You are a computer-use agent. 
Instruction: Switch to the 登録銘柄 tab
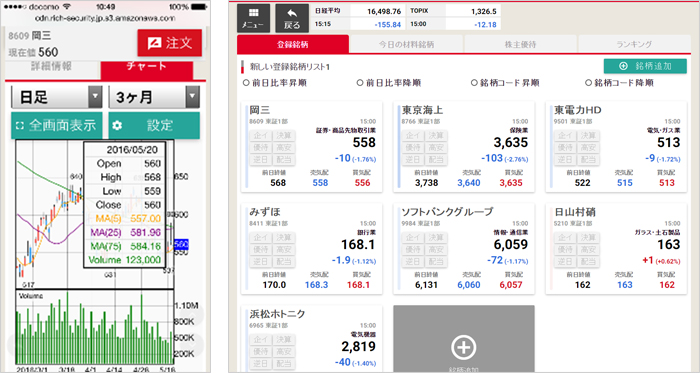click(x=293, y=44)
